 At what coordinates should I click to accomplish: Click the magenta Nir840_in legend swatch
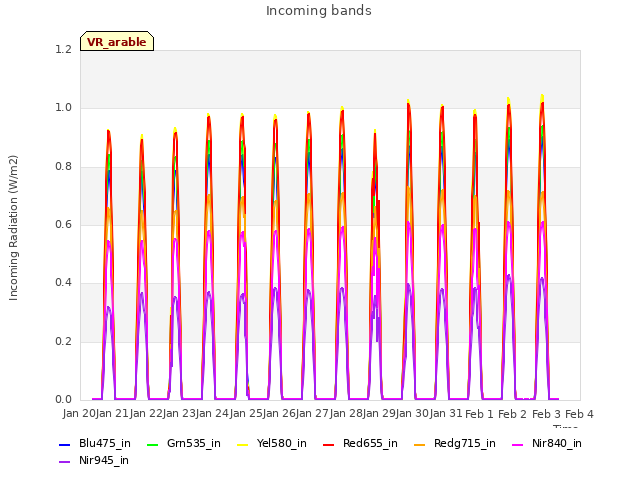point(518,444)
